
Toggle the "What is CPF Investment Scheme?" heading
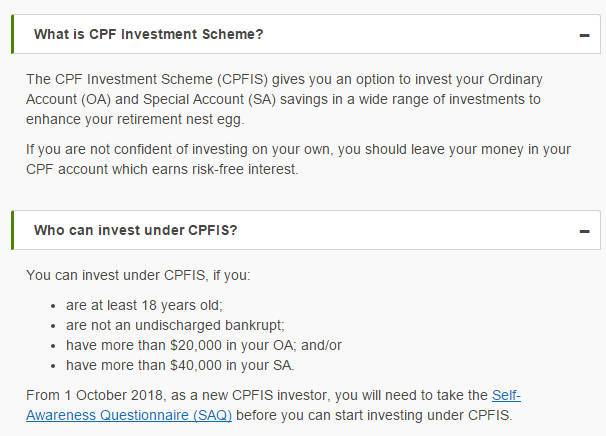pyautogui.click(x=150, y=35)
